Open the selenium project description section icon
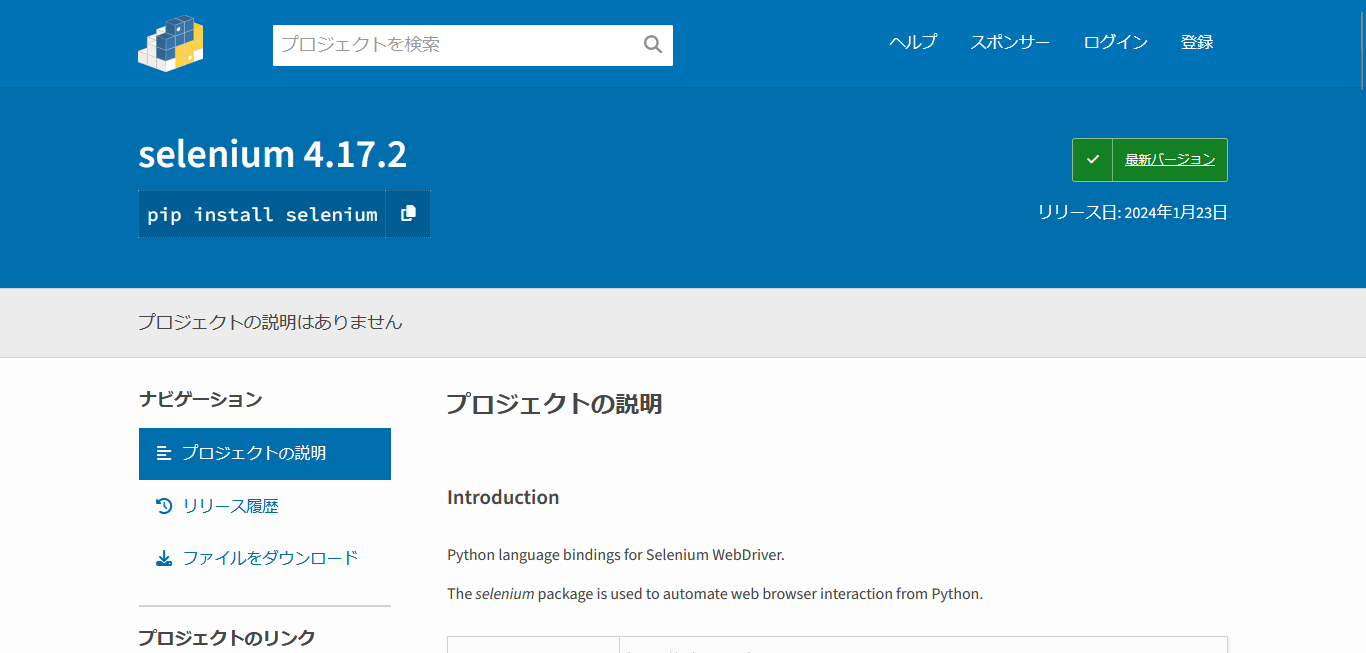The height and width of the screenshot is (653, 1366). [164, 453]
